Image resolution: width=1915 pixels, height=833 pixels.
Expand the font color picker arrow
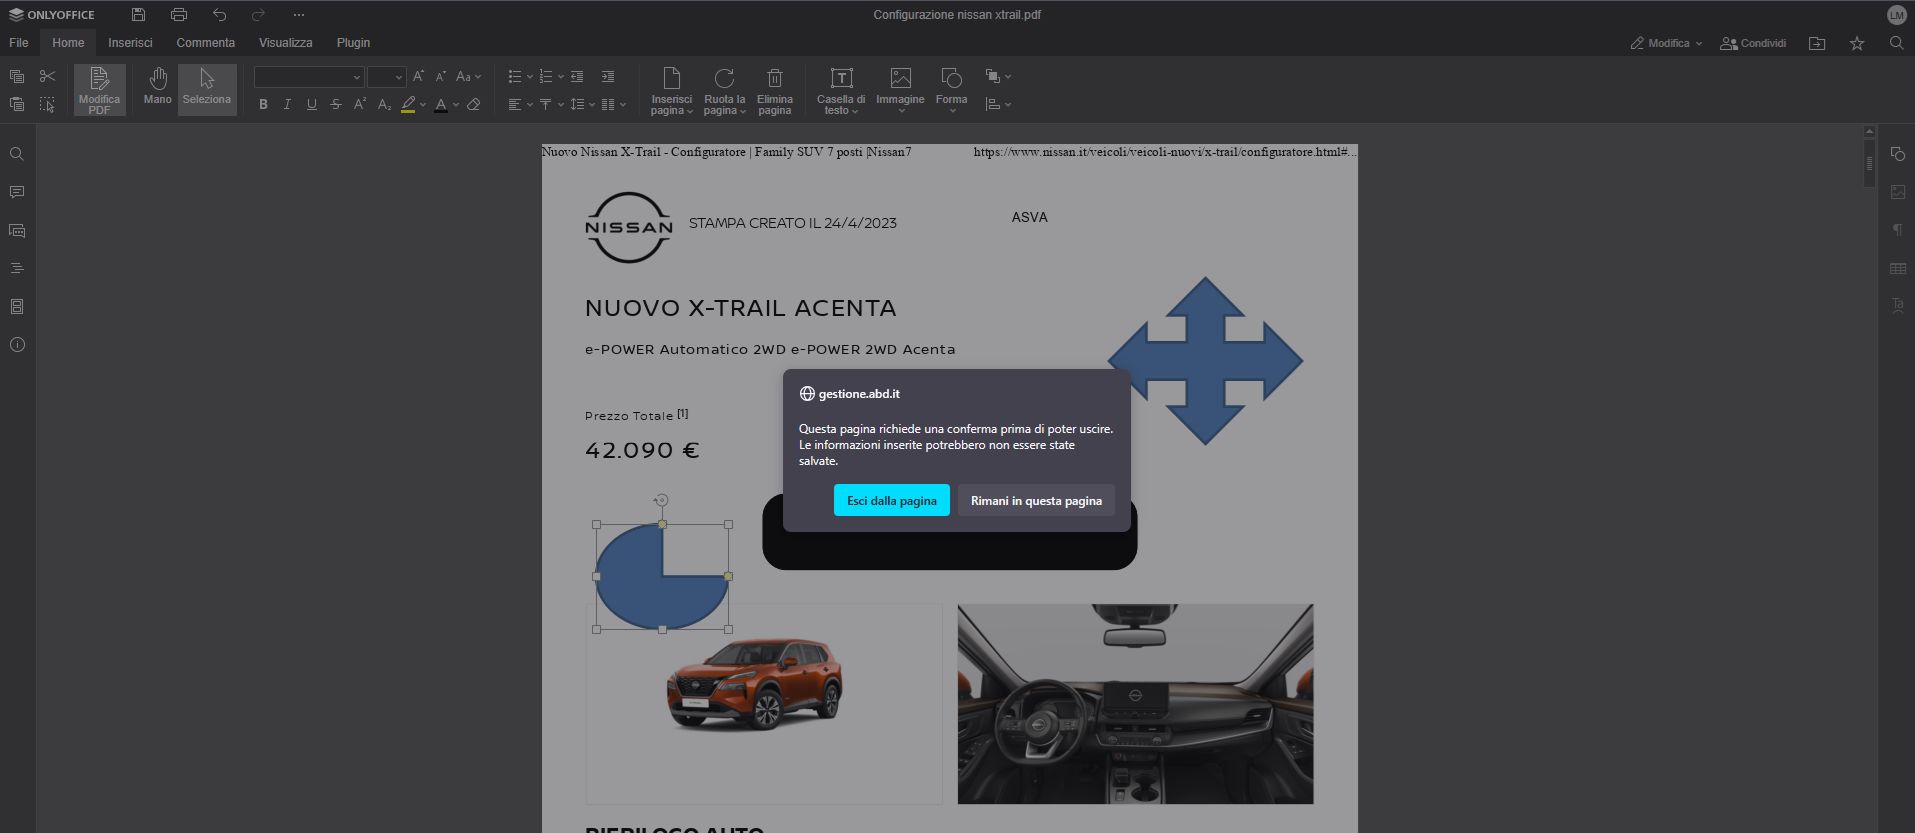[456, 104]
